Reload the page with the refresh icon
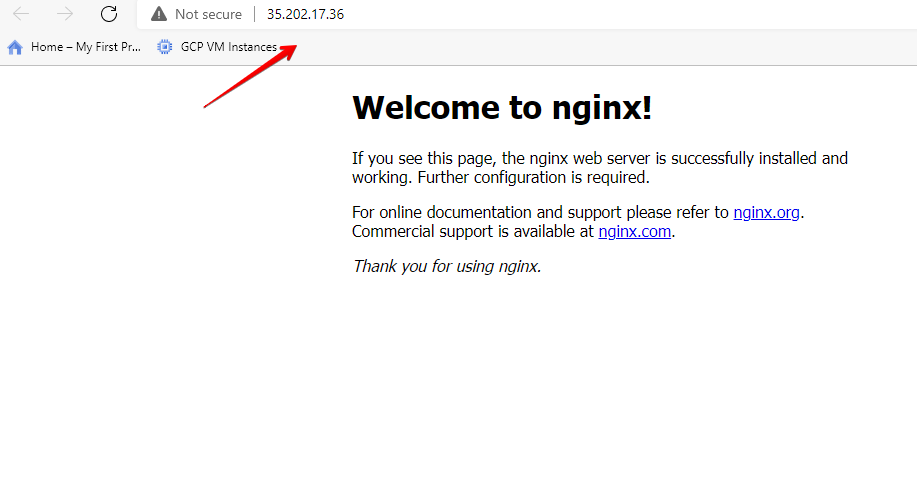The width and height of the screenshot is (917, 481). click(x=109, y=13)
